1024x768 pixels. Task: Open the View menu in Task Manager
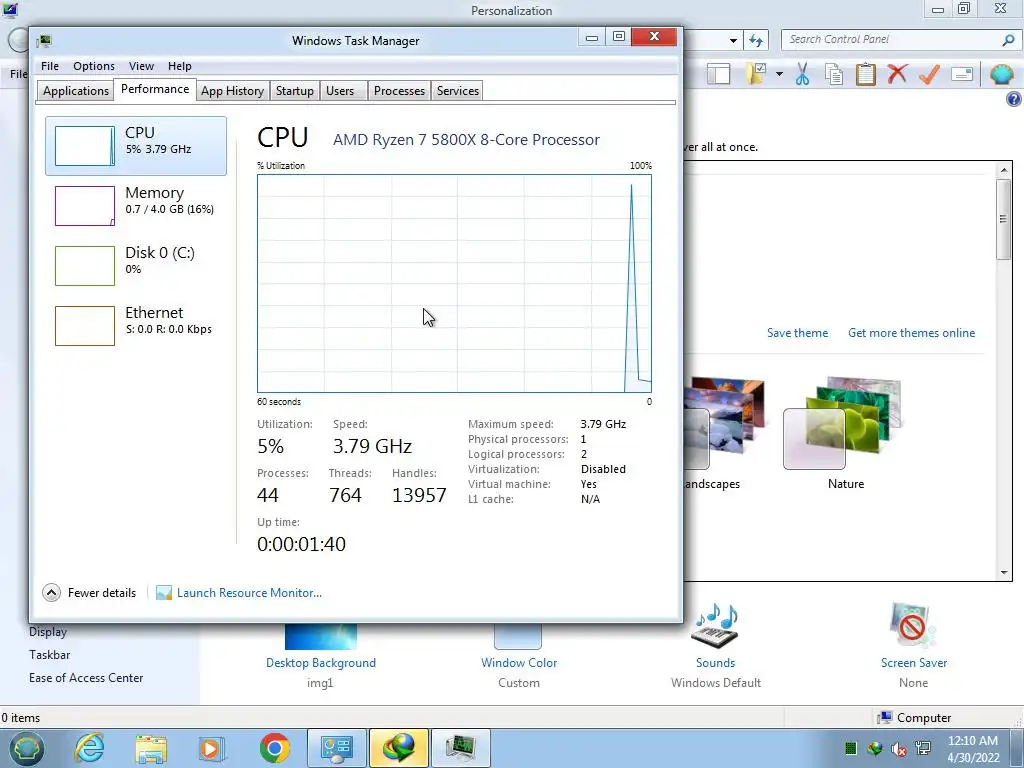click(141, 66)
